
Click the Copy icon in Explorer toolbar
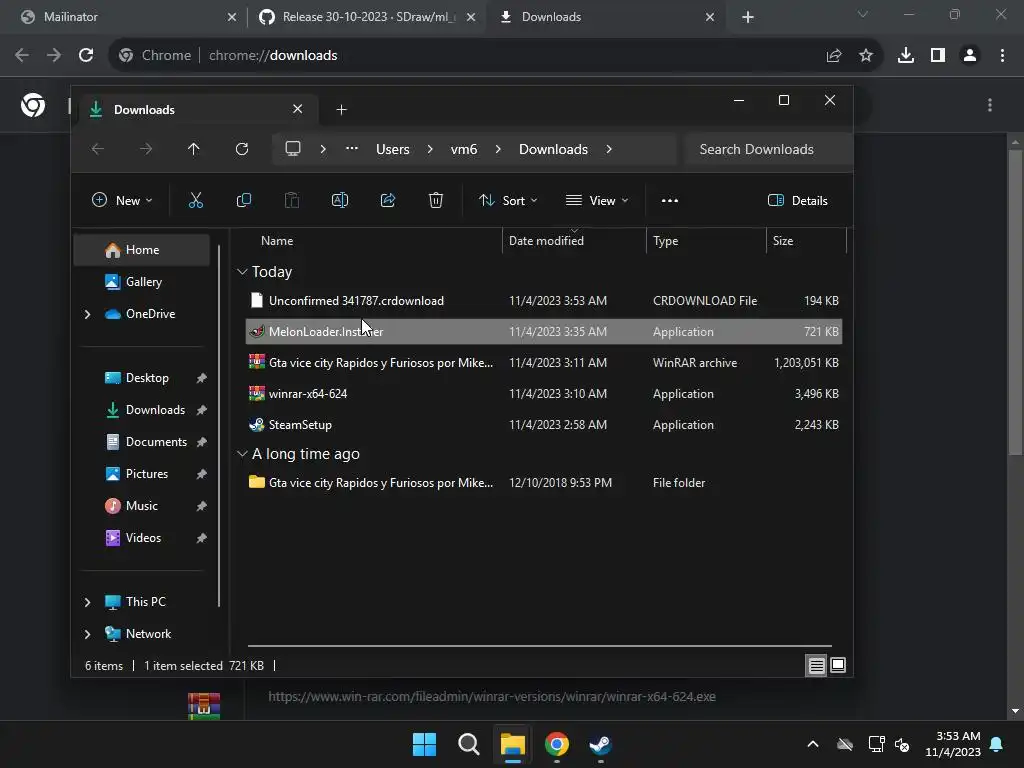pos(244,200)
